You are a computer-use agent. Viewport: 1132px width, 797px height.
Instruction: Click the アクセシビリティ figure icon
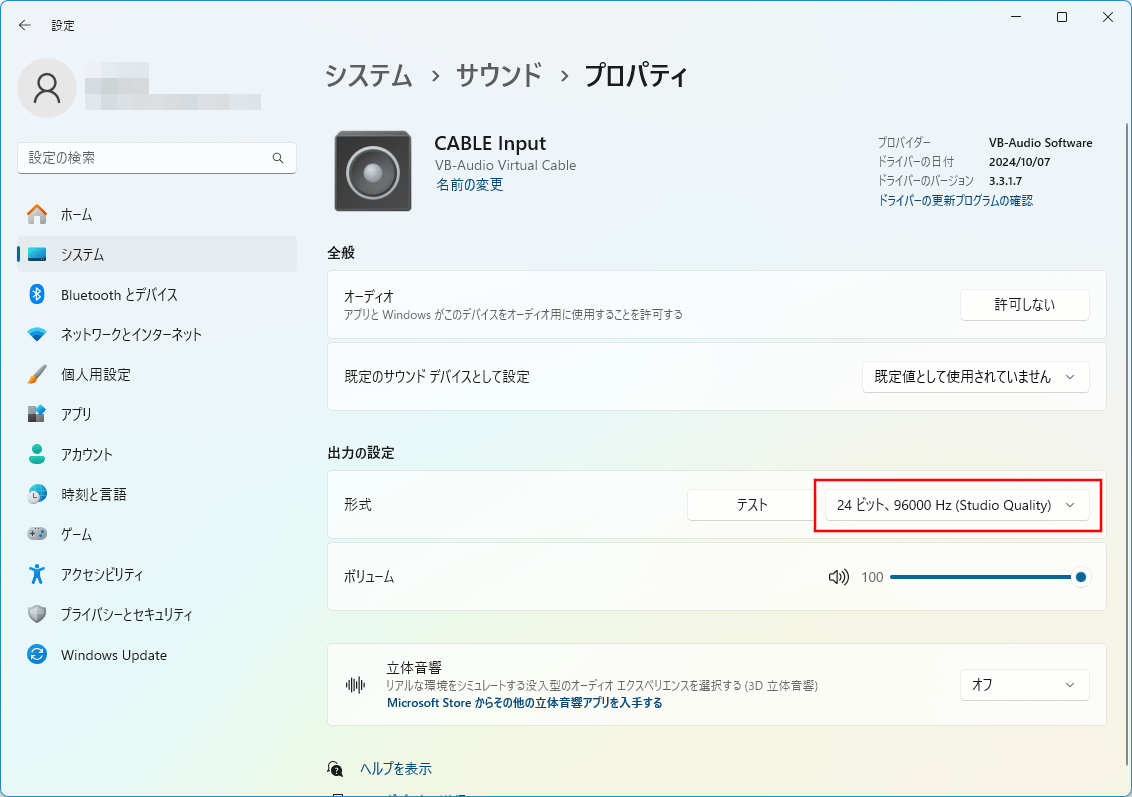click(37, 574)
